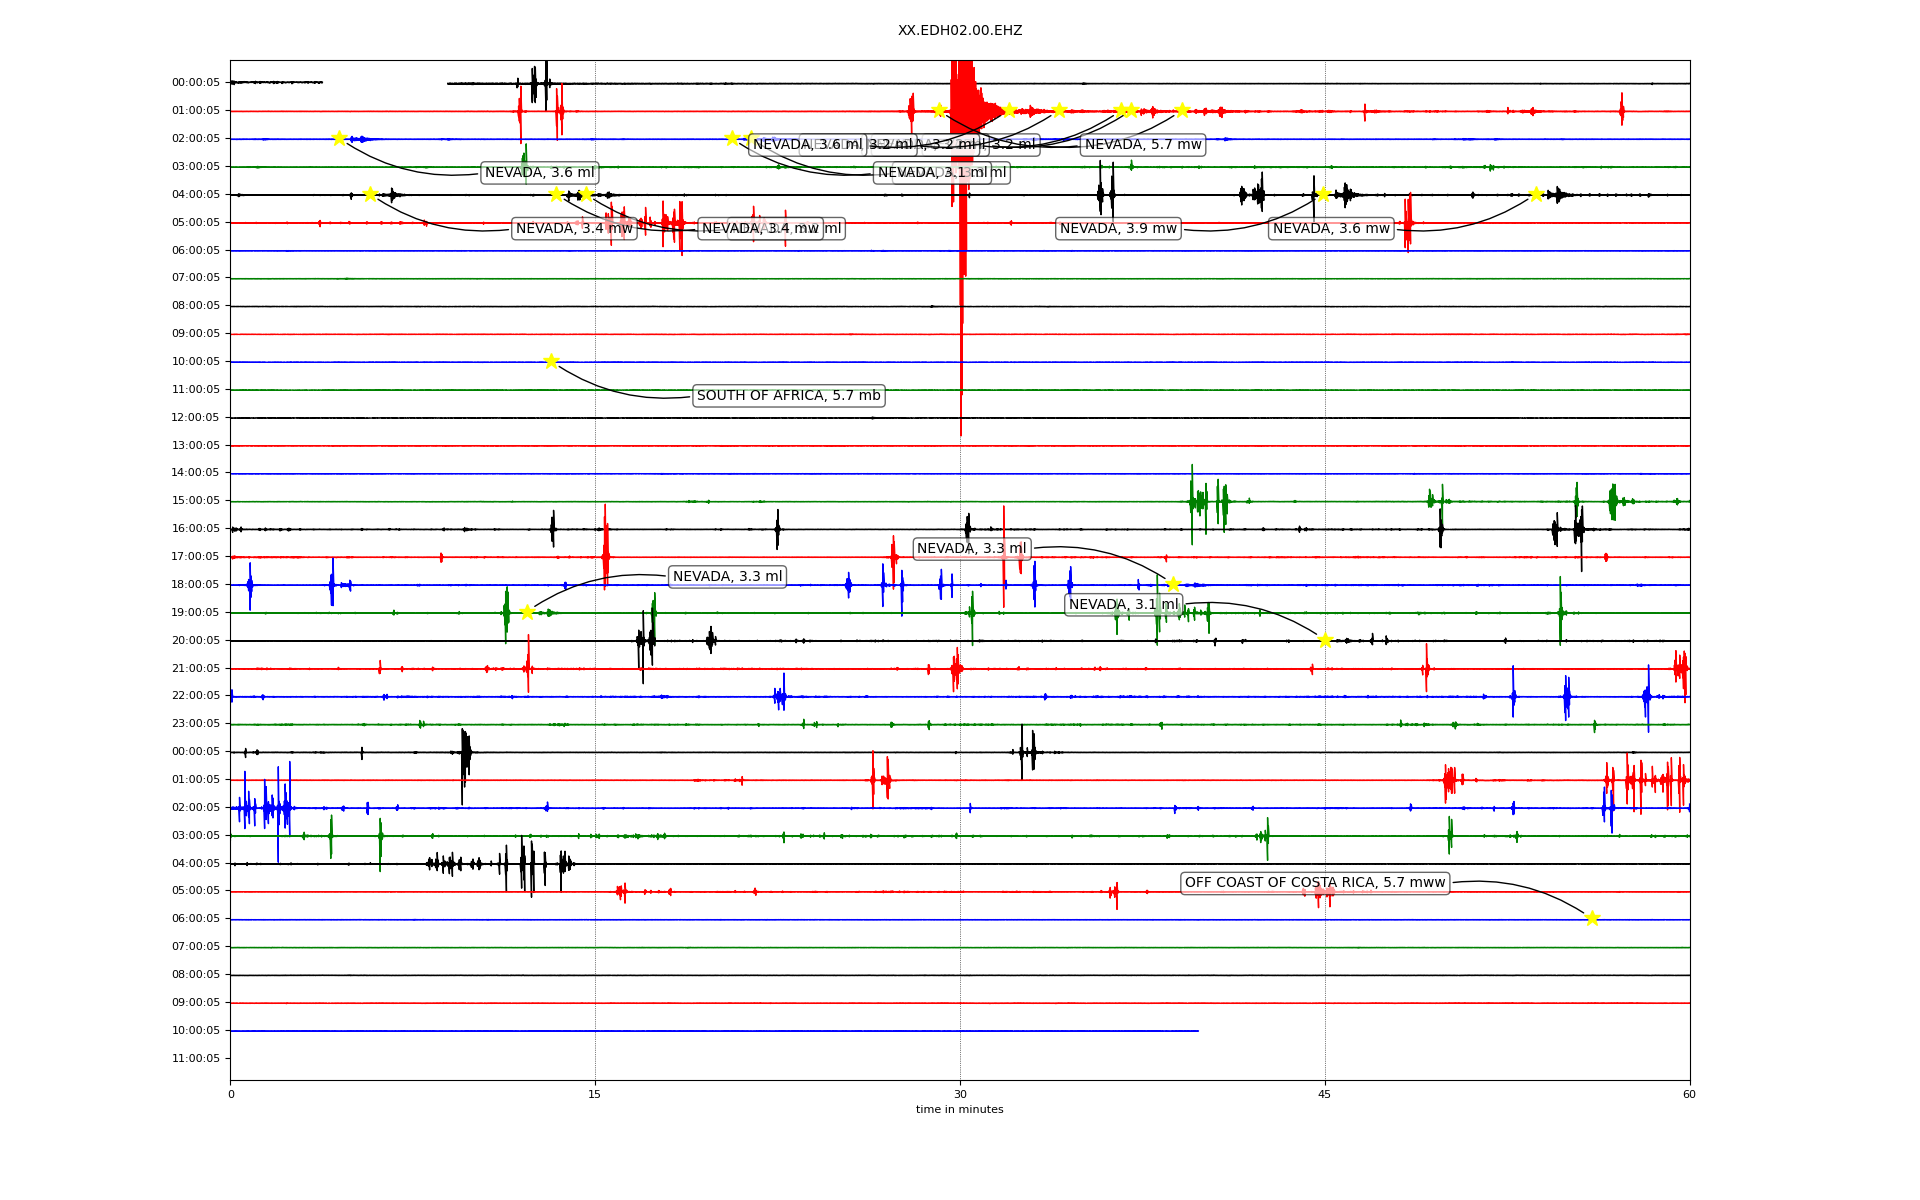Select the 12:00:05 row time label
Screen dimensions: 1920x1200
pos(196,417)
